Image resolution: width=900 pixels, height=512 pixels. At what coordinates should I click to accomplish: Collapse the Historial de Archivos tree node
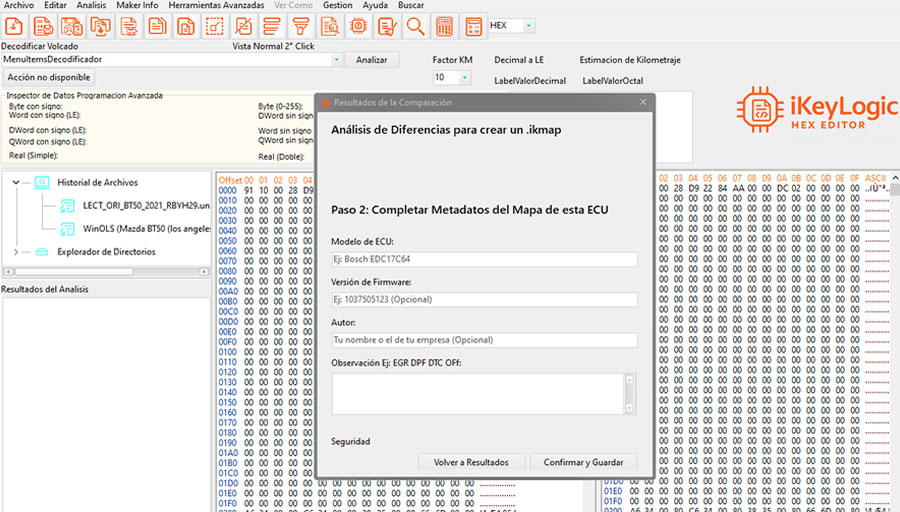tap(16, 183)
